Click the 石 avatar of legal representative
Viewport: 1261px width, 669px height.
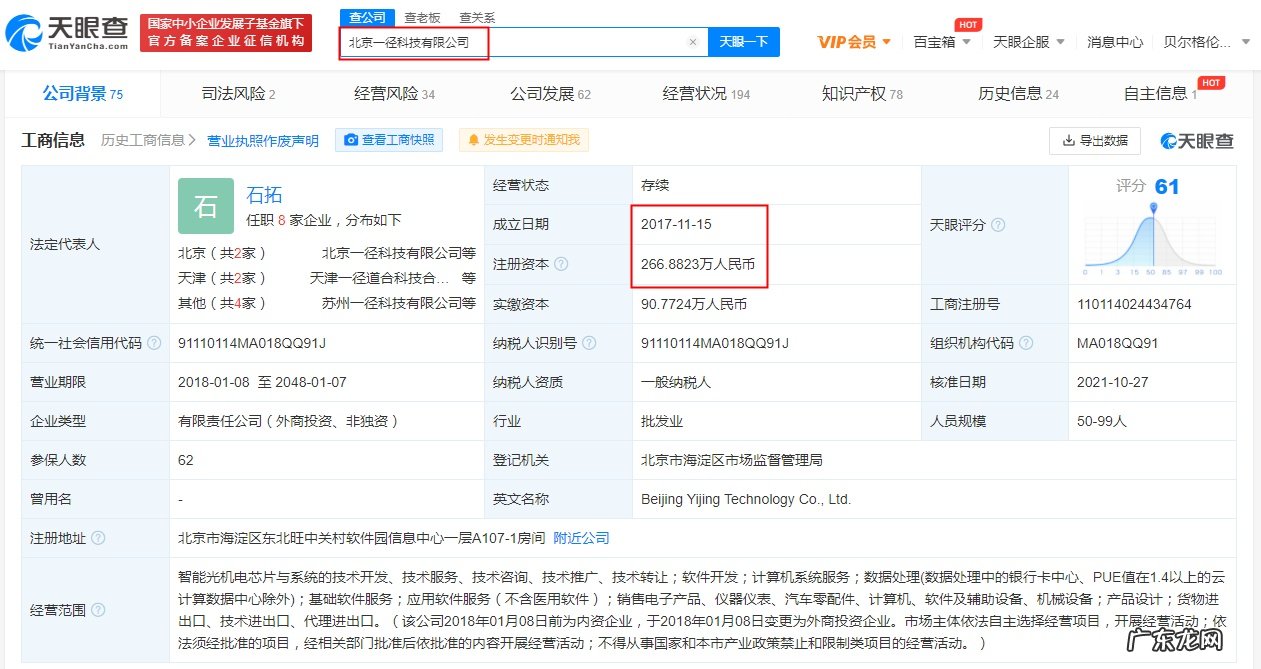(205, 206)
